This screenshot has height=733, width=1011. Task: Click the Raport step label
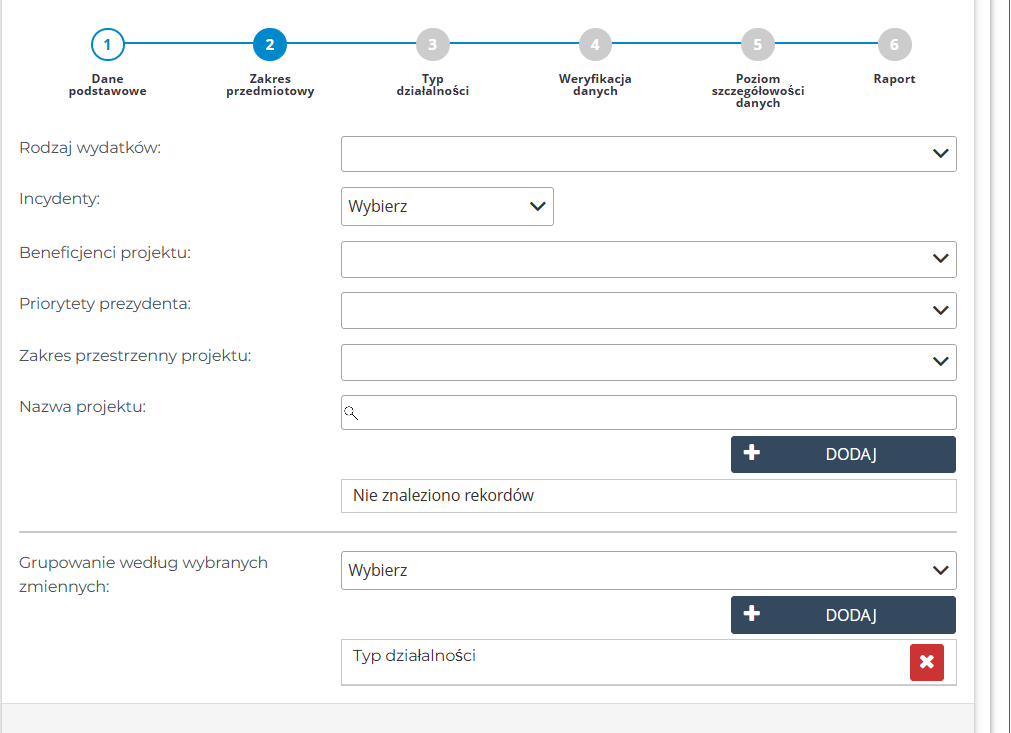click(894, 79)
